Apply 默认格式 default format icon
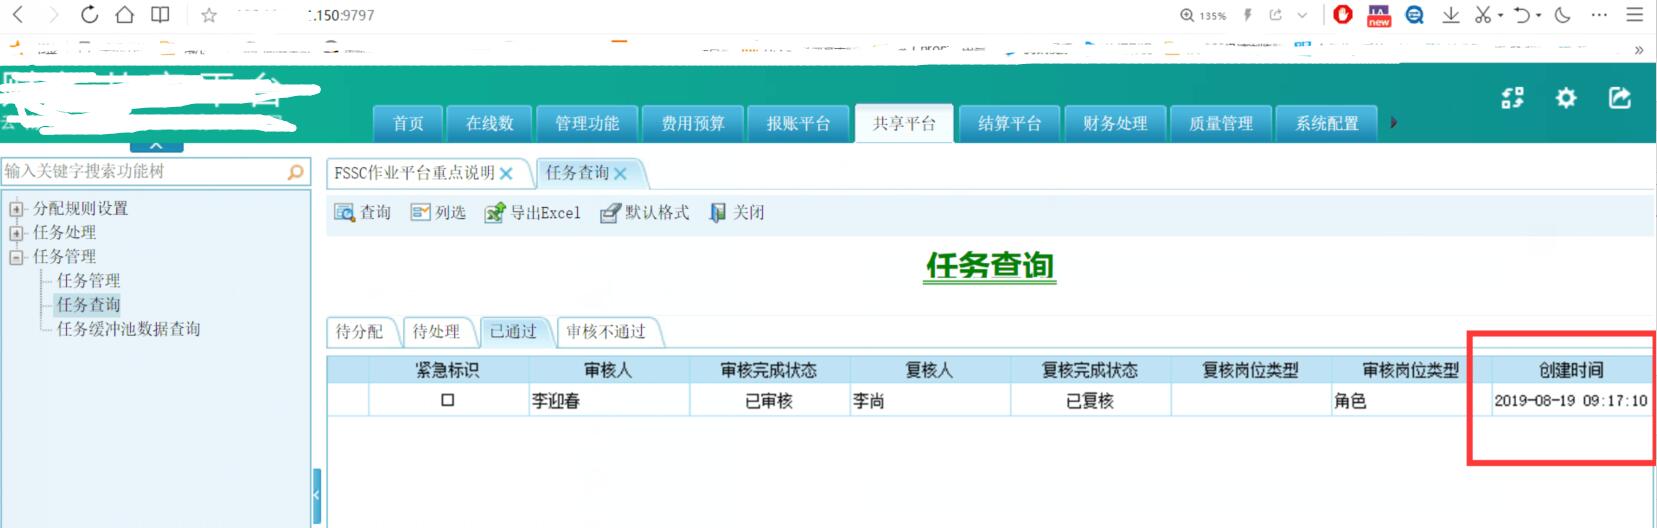 610,213
